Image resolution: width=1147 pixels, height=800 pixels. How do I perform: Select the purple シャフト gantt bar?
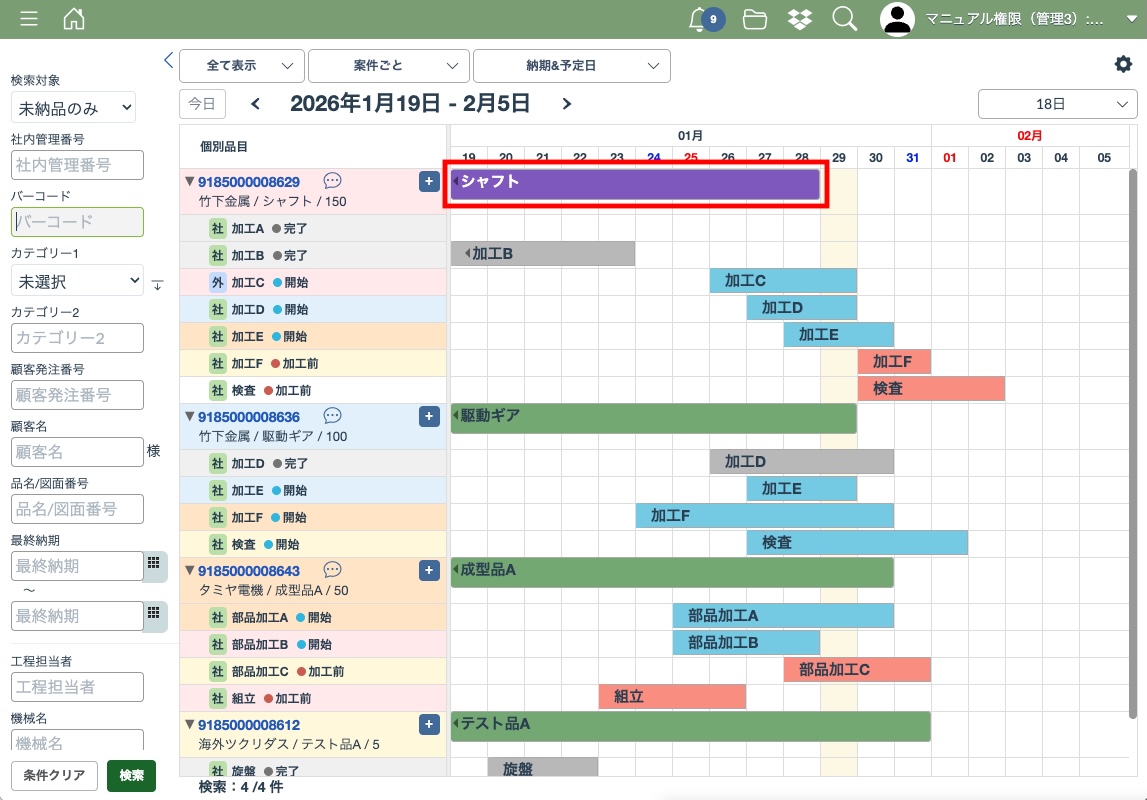635,184
